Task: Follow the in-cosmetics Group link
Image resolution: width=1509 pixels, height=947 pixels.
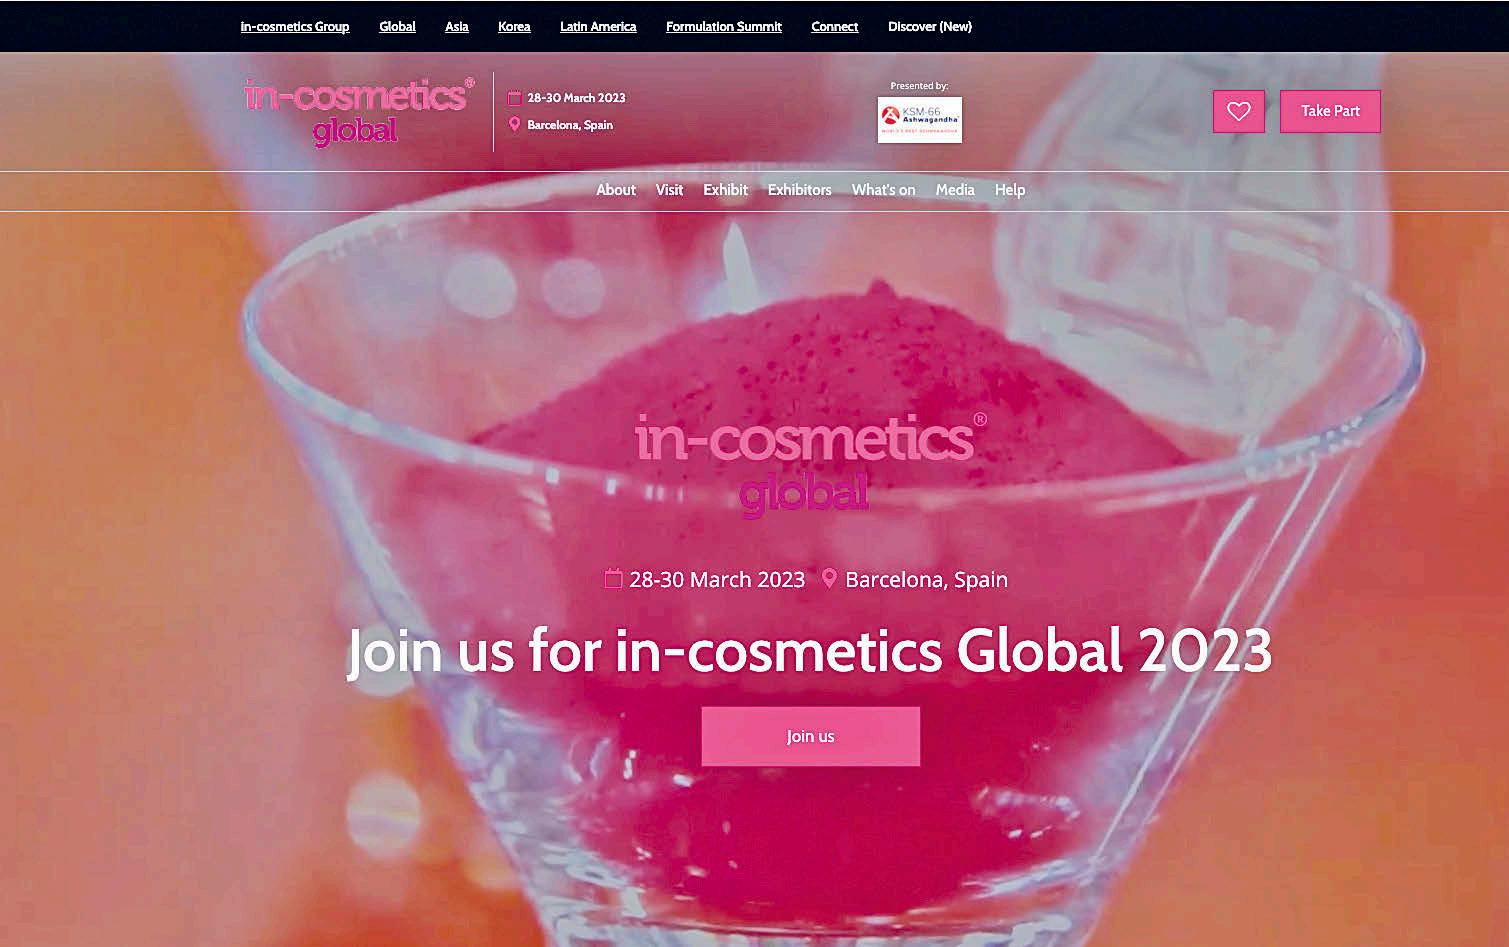Action: coord(295,27)
